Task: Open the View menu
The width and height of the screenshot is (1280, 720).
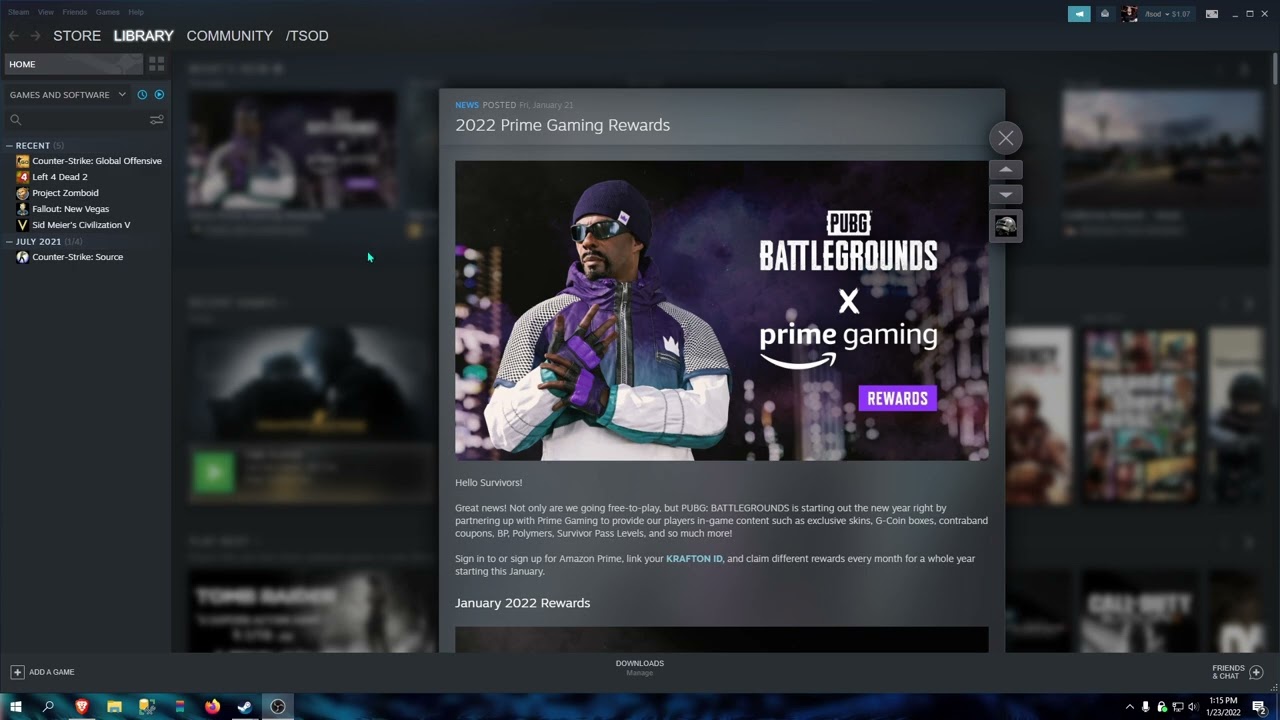Action: [46, 12]
